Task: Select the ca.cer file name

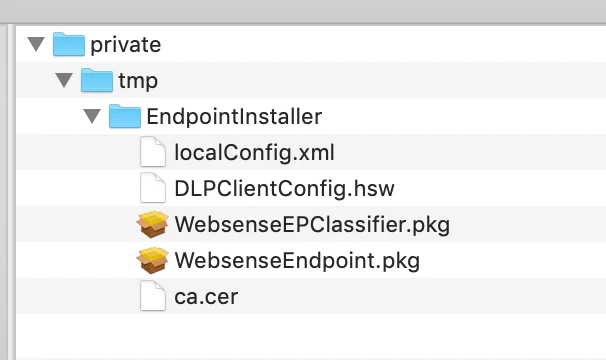Action: coord(206,297)
